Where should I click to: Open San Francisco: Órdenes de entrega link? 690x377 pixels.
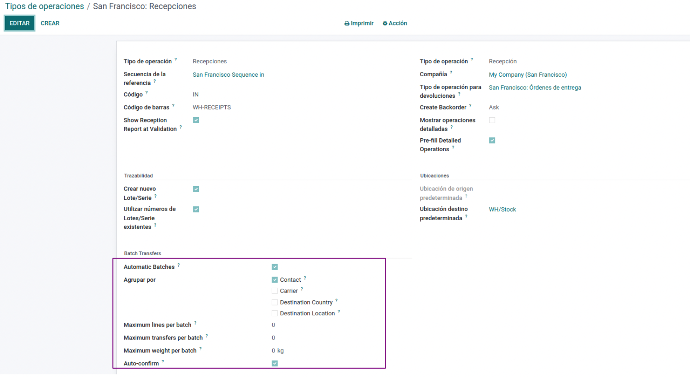coord(535,88)
